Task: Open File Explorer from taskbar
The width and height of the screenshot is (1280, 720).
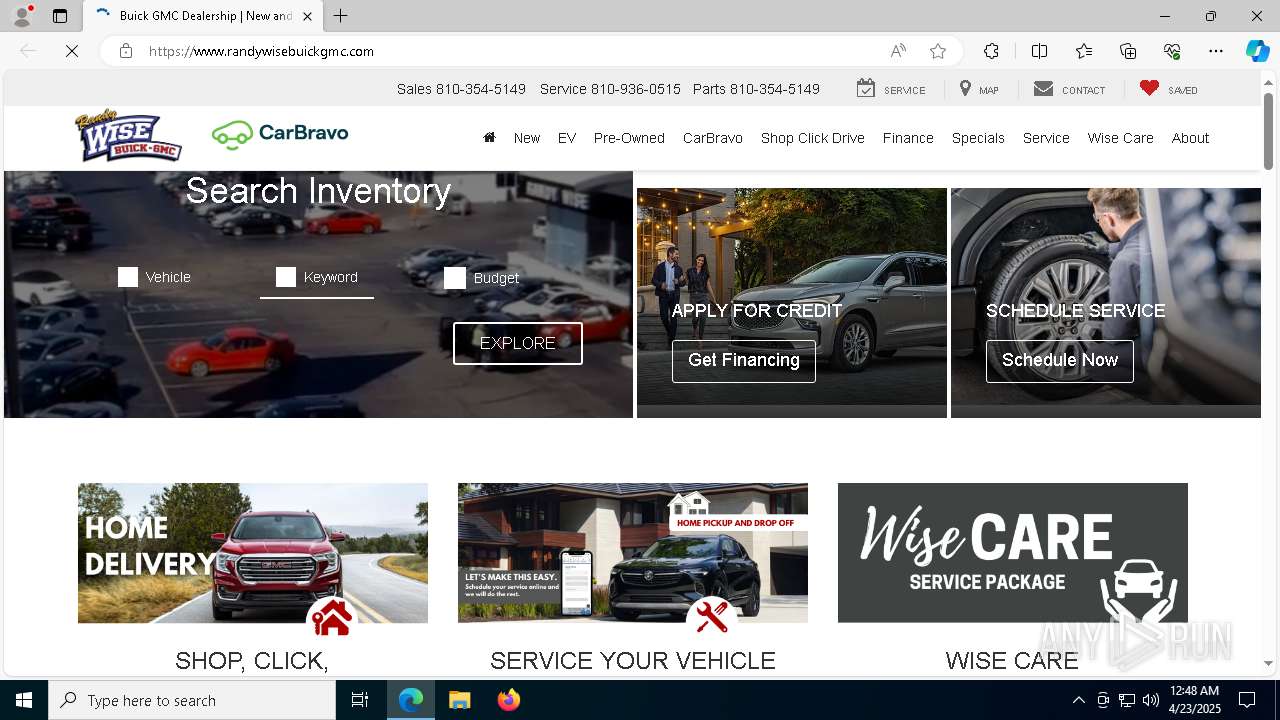Action: pyautogui.click(x=460, y=700)
